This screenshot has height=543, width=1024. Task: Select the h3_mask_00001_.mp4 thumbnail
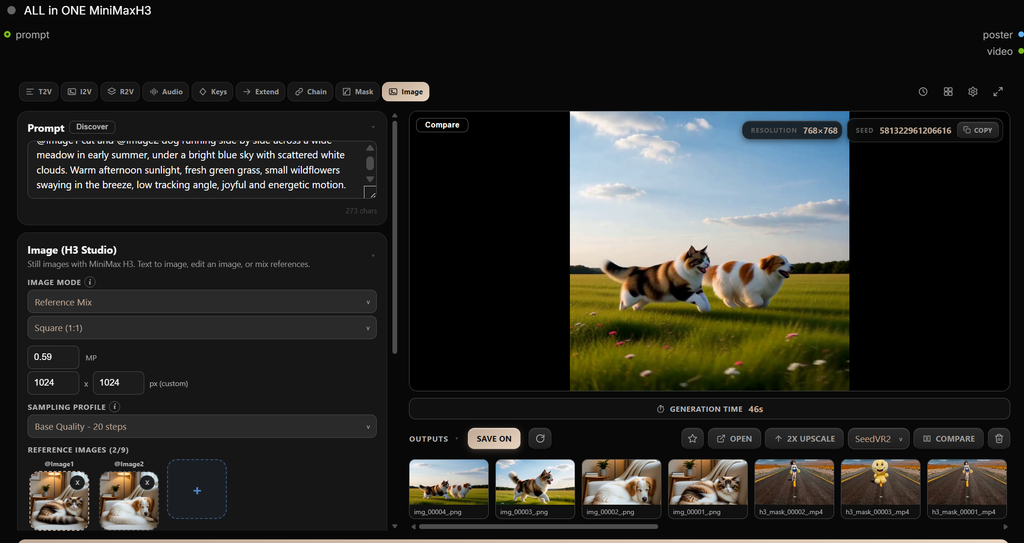tap(967, 488)
